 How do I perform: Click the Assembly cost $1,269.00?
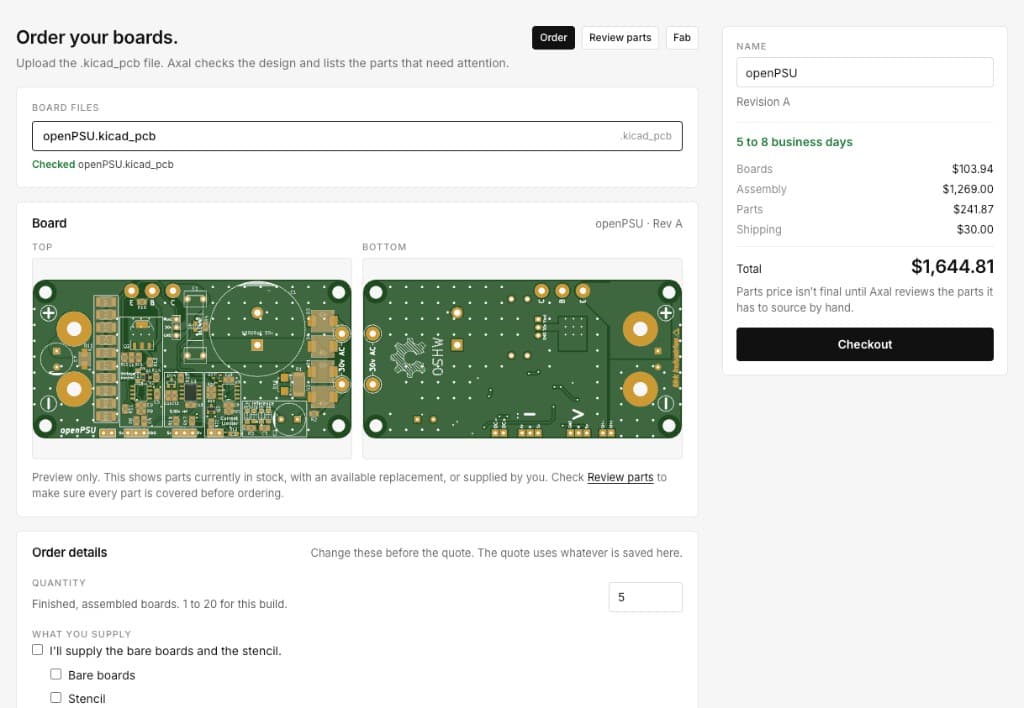tap(967, 189)
